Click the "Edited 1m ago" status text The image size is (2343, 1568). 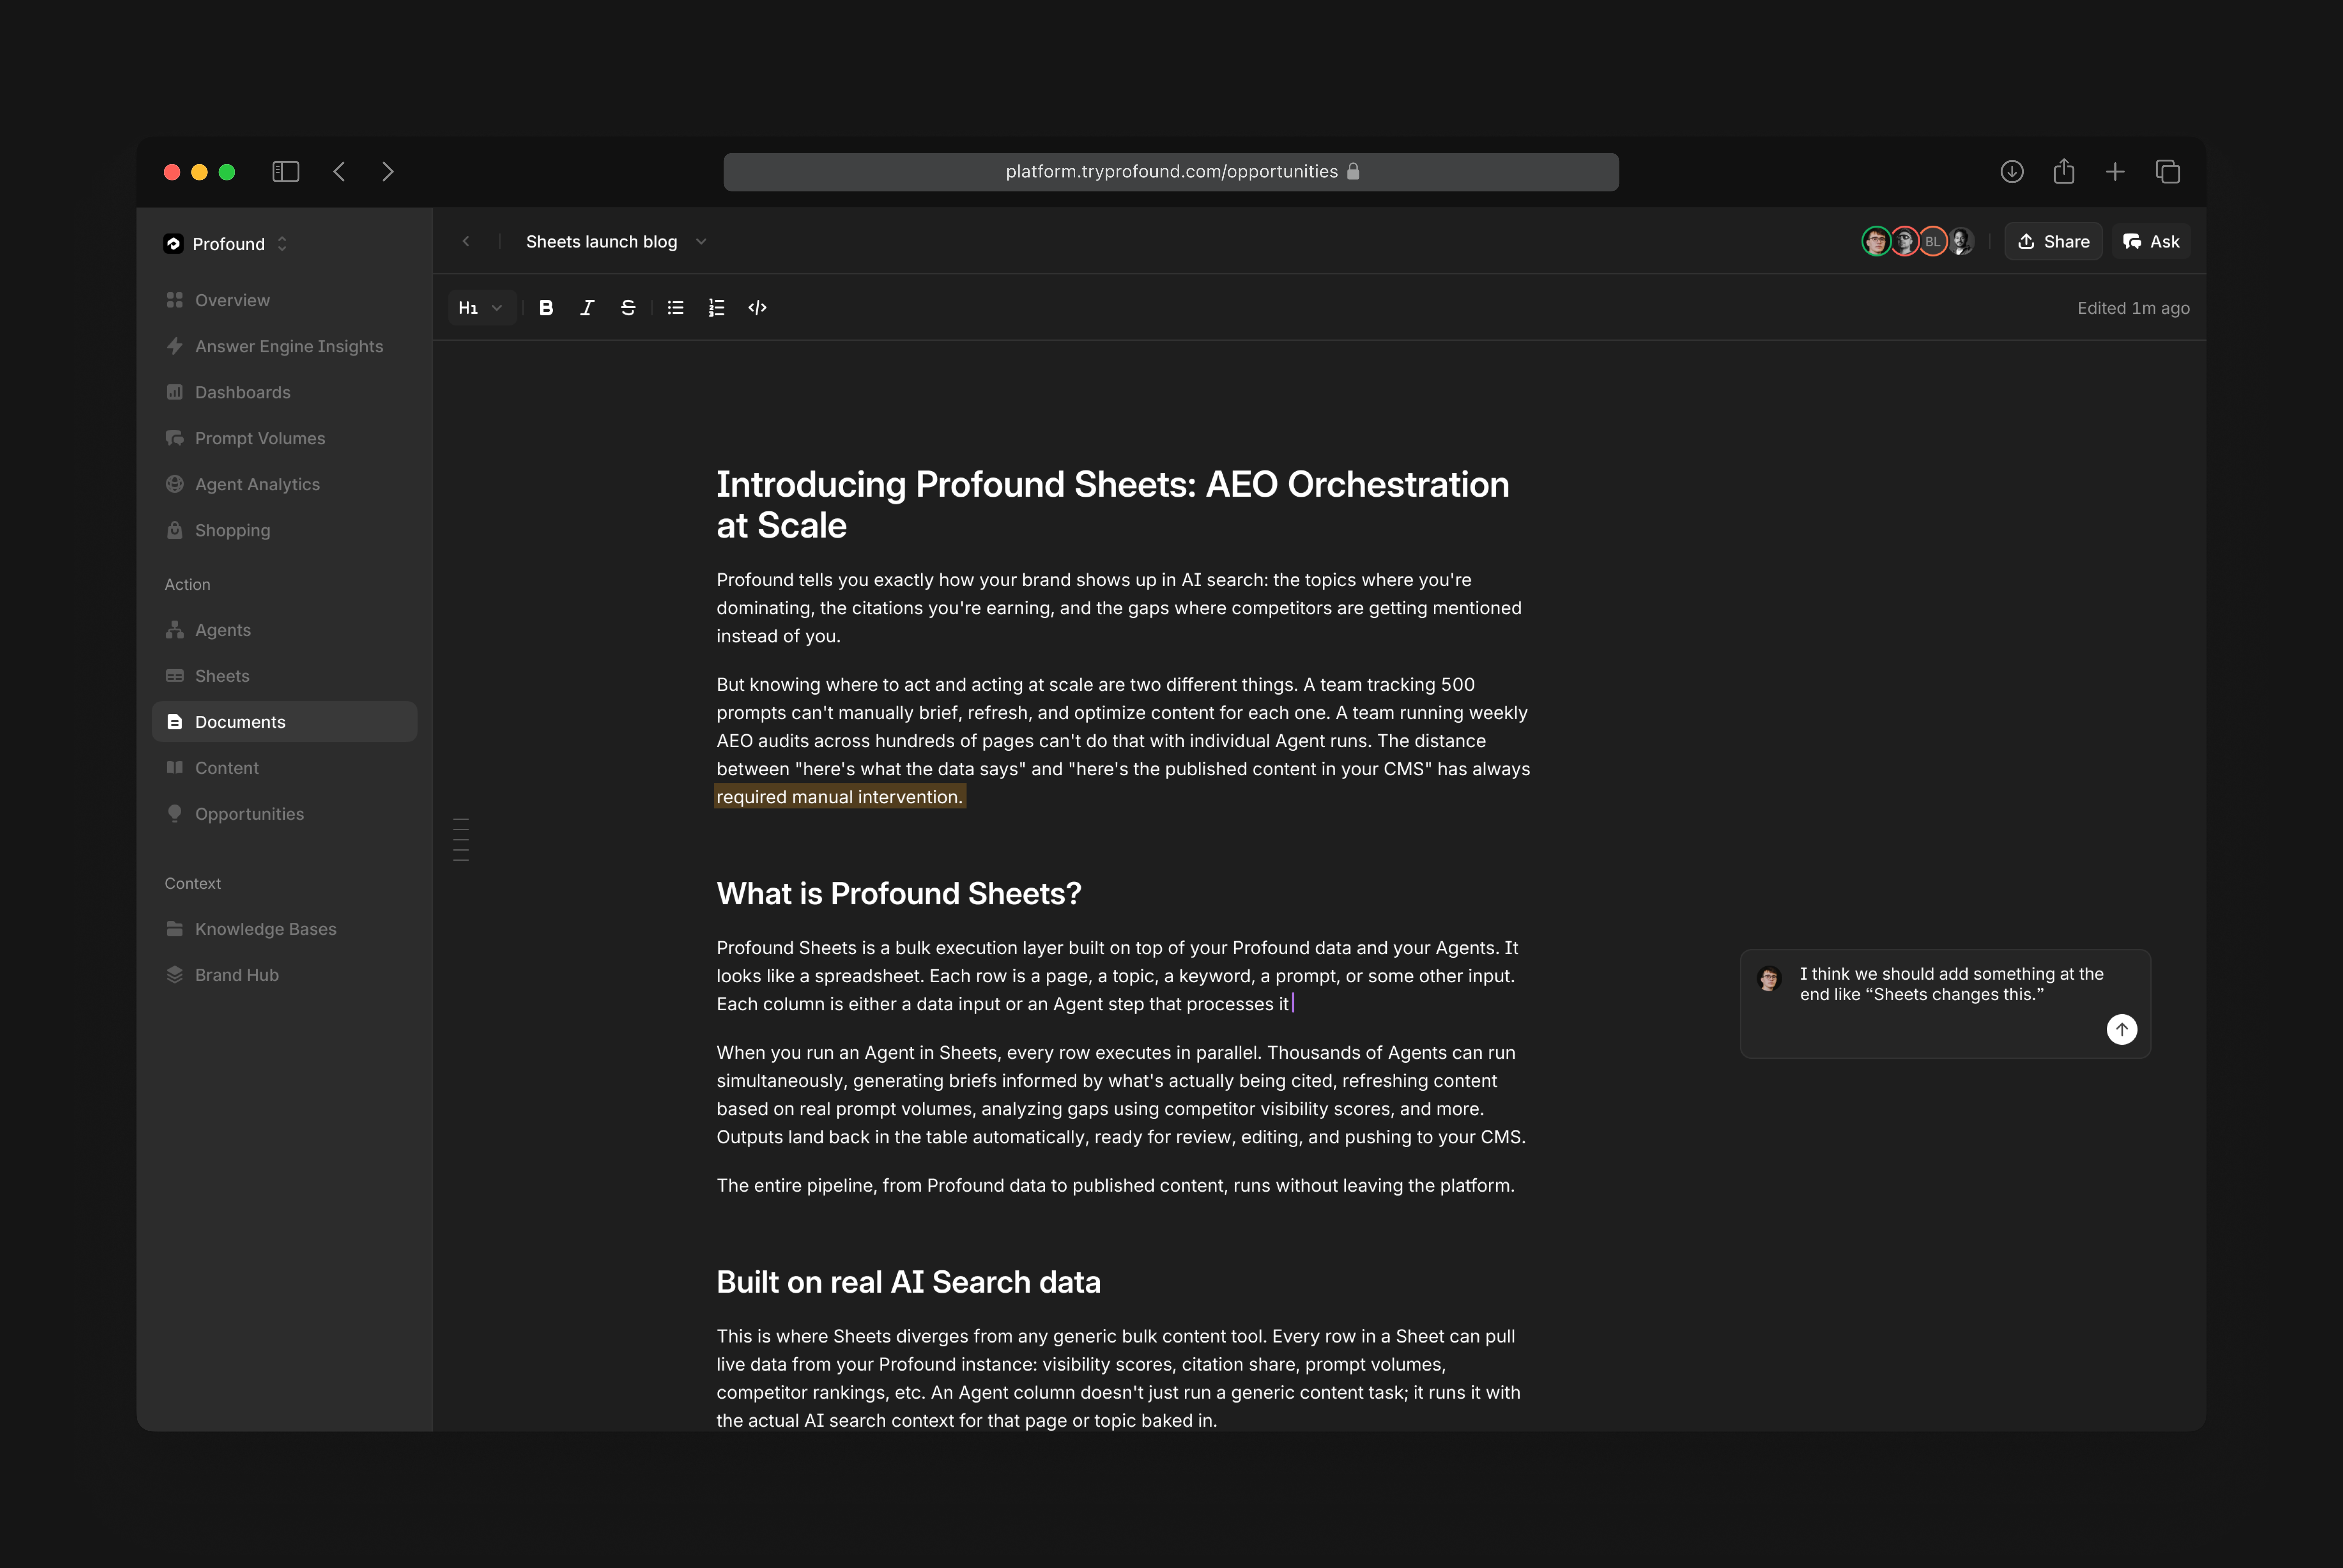pyautogui.click(x=2133, y=308)
